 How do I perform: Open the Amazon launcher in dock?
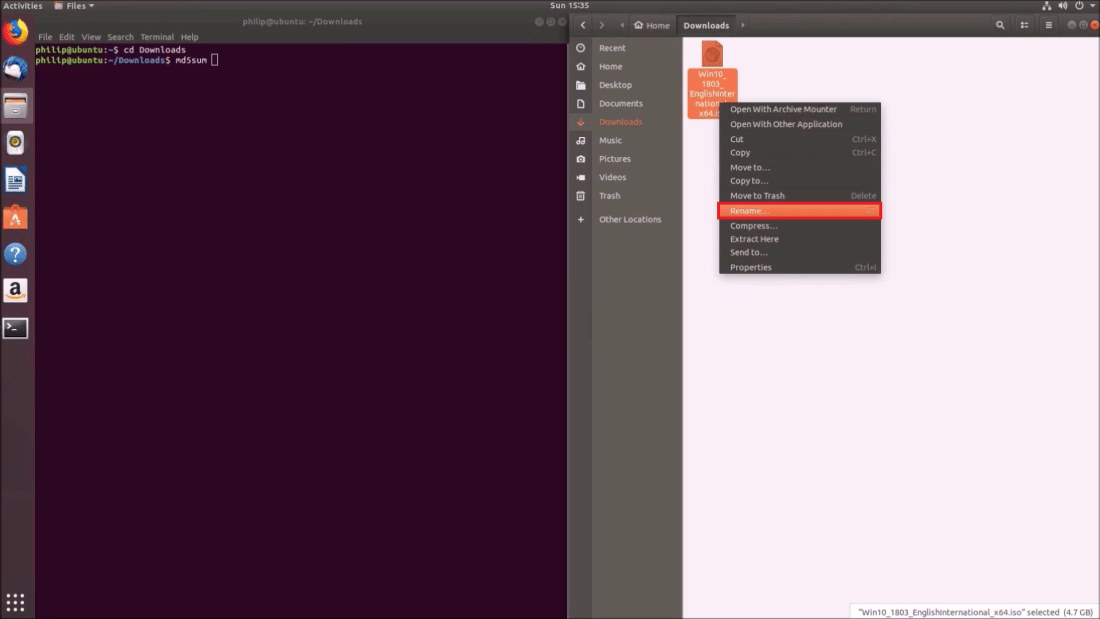15,291
